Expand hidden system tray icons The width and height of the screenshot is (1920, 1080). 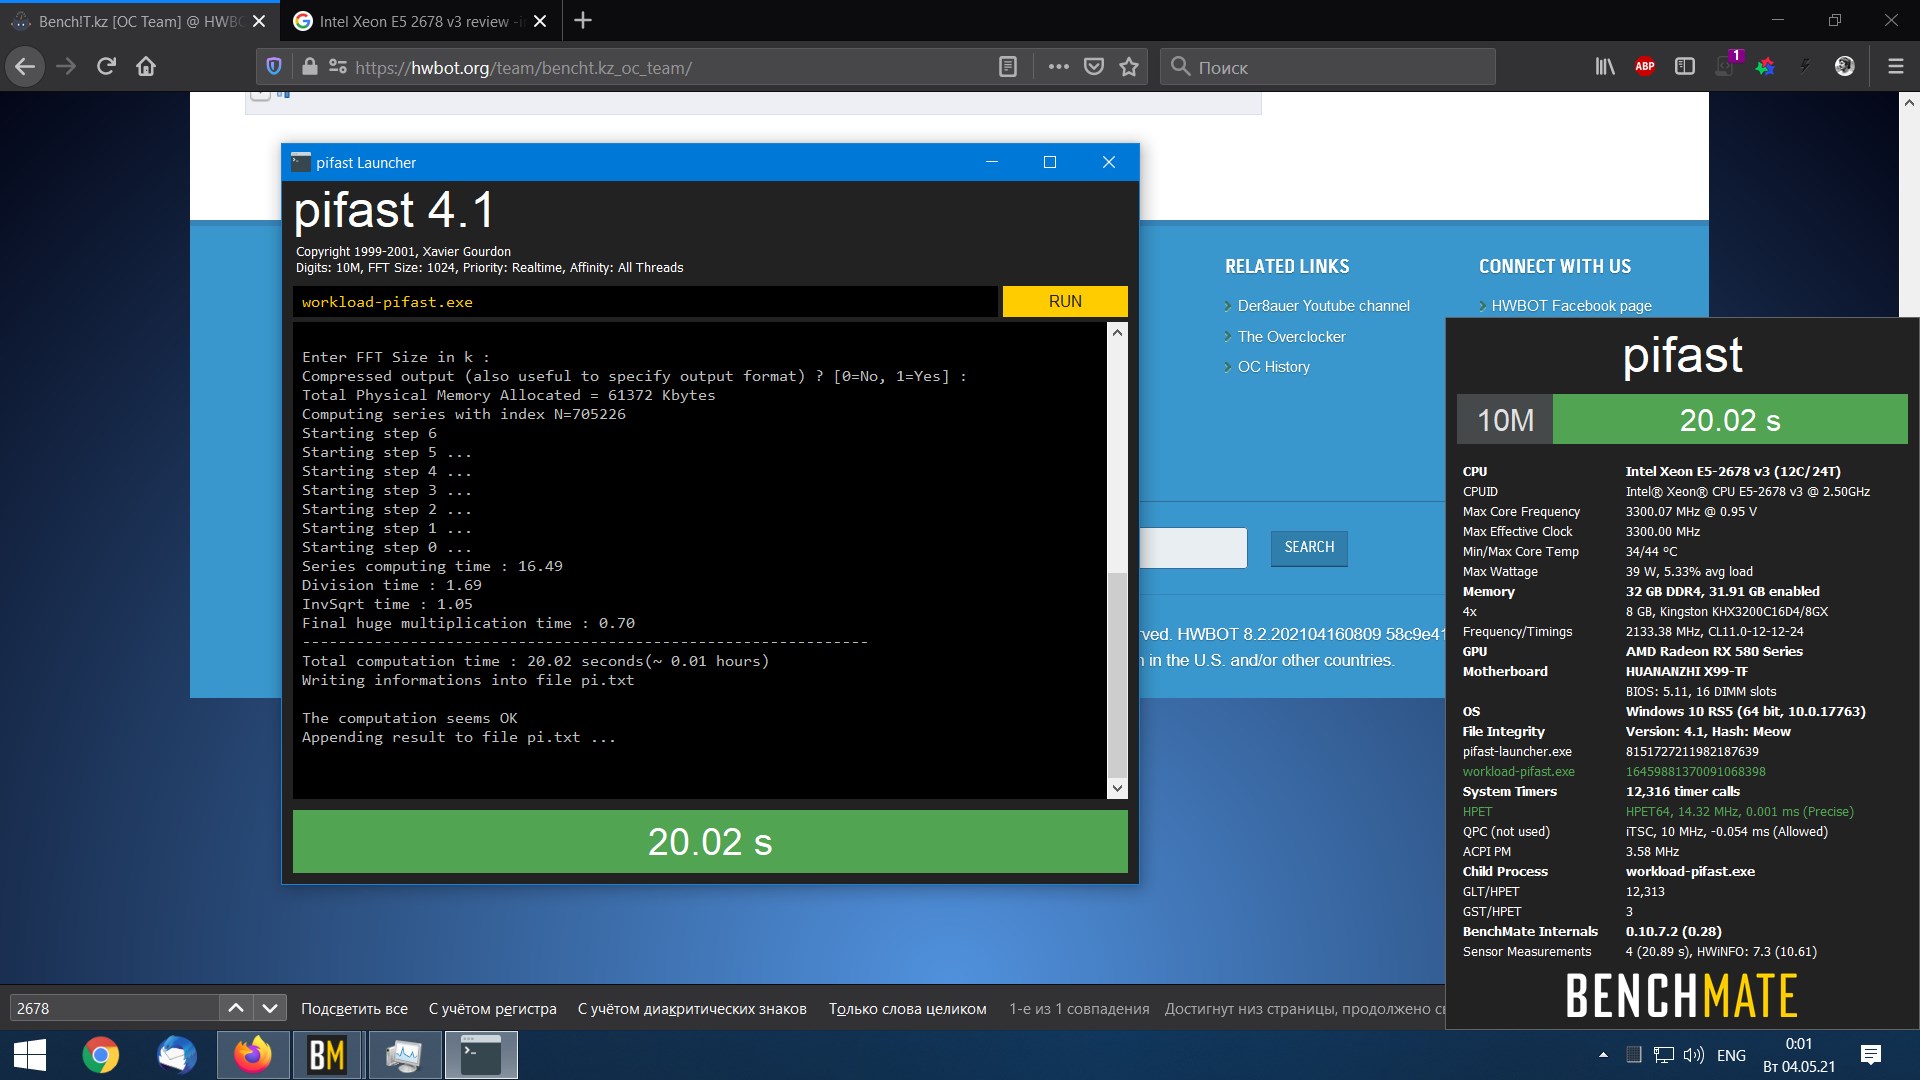(1603, 1055)
